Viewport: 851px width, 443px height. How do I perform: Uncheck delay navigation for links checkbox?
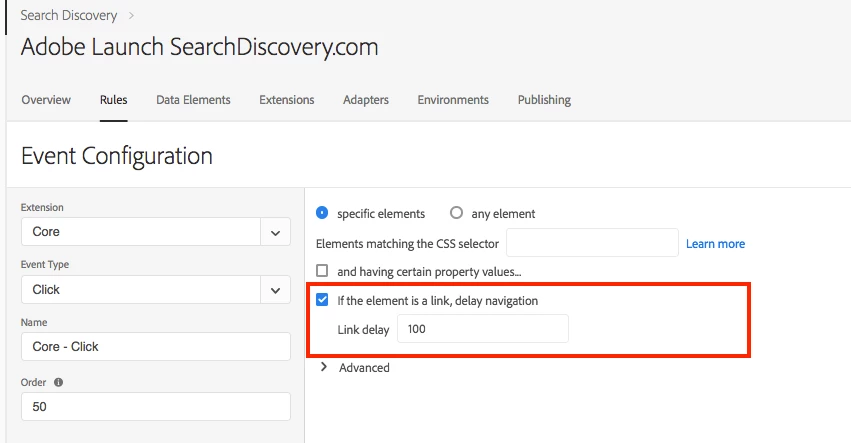pyautogui.click(x=322, y=300)
